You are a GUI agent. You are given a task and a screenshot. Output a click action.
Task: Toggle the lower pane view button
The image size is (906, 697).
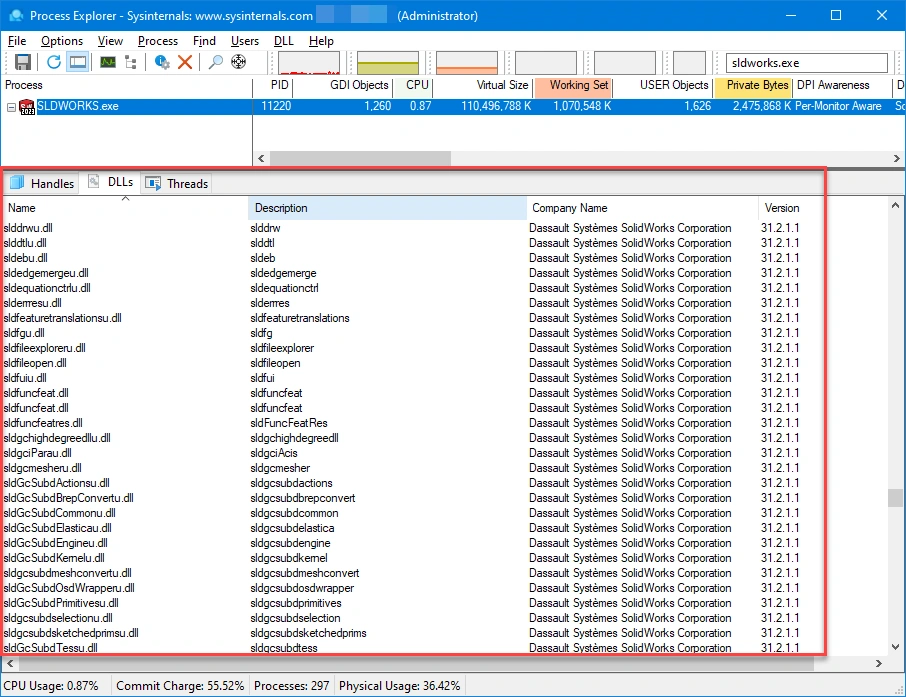point(78,62)
